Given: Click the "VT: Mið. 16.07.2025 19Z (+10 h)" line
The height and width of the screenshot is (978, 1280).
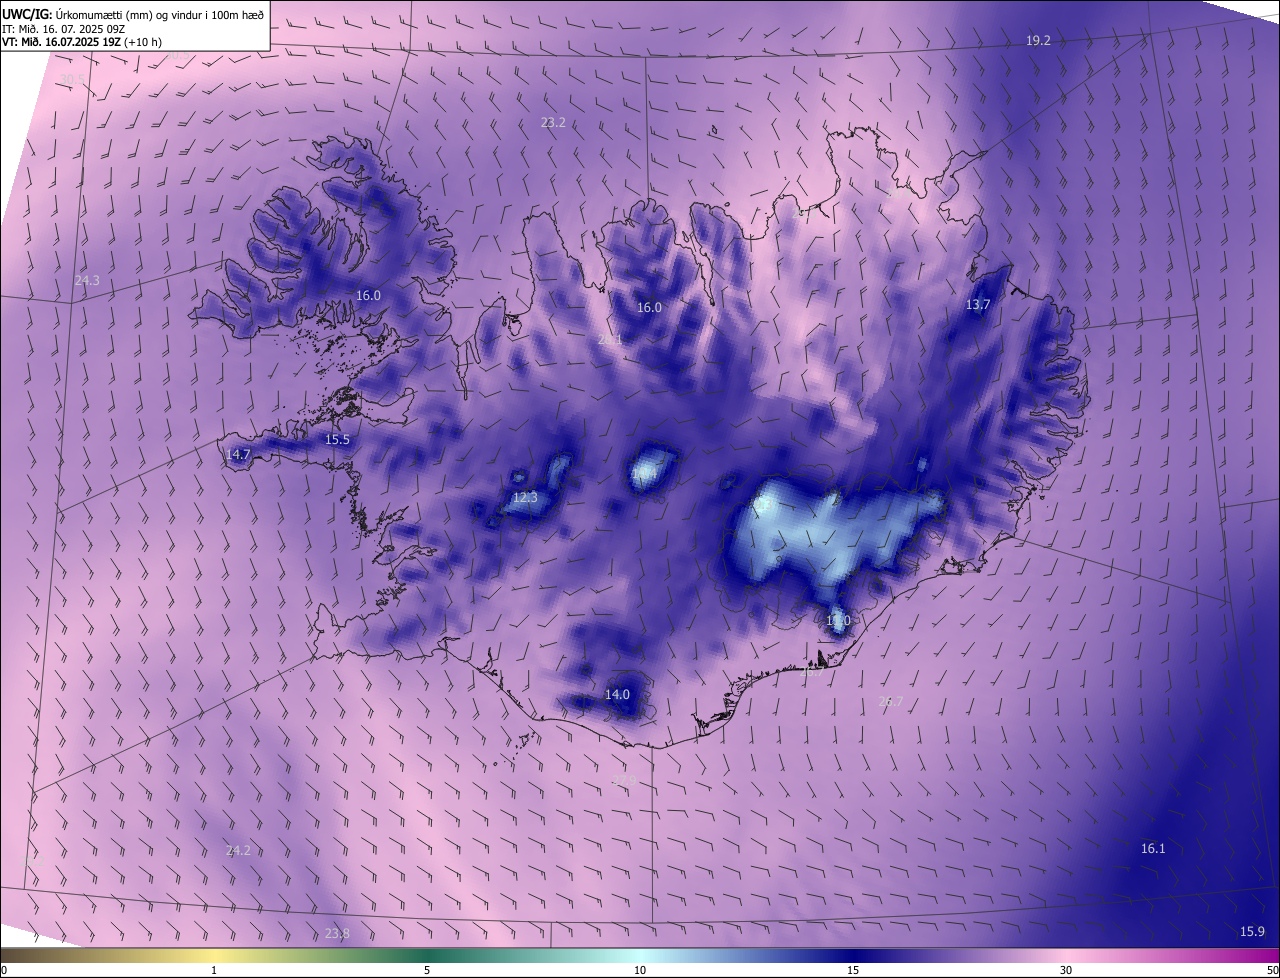Looking at the screenshot, I should pyautogui.click(x=82, y=42).
